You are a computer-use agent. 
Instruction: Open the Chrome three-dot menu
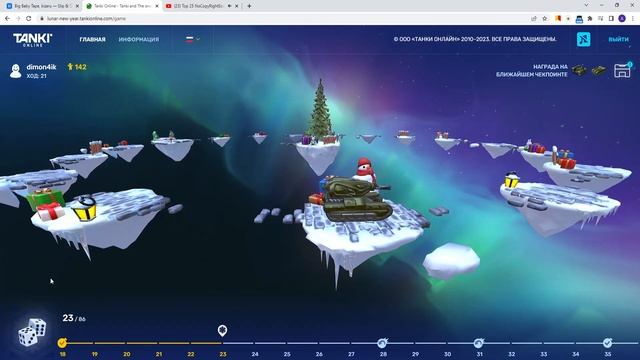[633, 19]
